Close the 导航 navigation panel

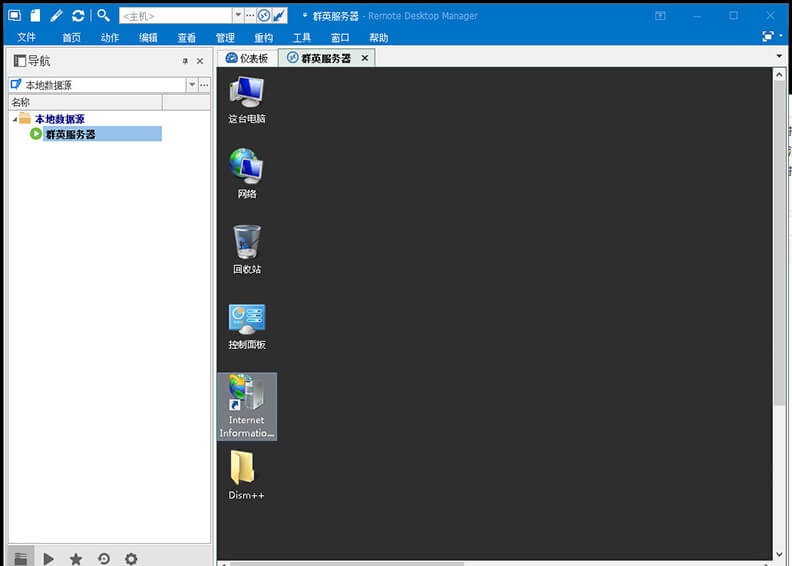[200, 61]
